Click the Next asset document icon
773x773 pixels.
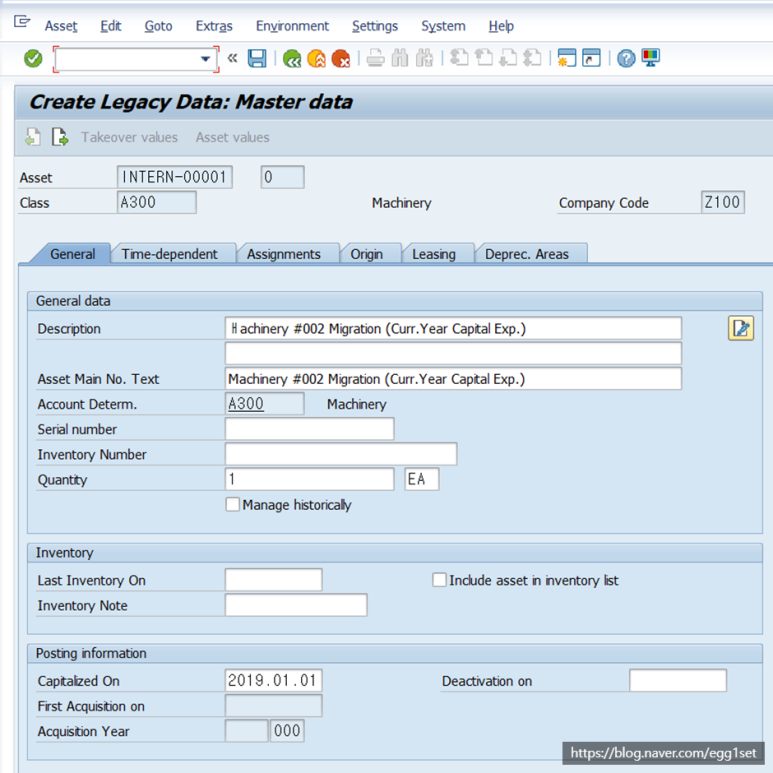coord(60,137)
